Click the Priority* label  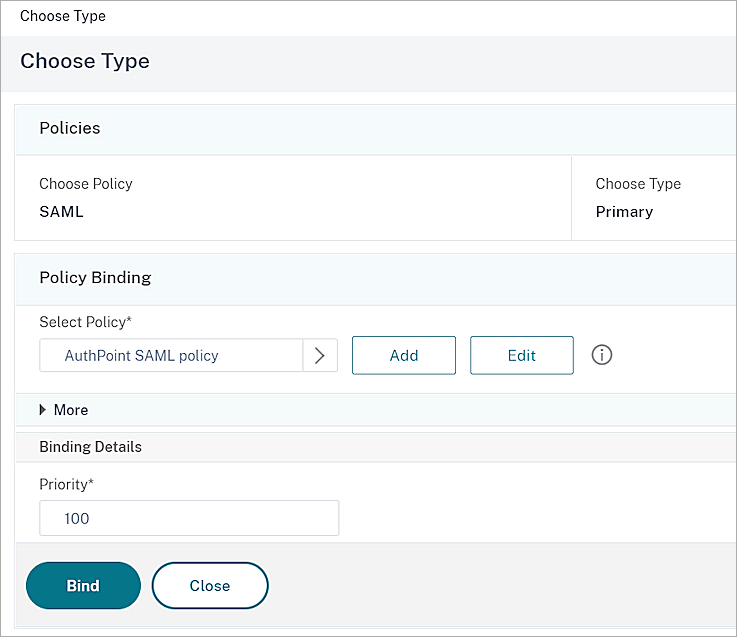tap(67, 484)
